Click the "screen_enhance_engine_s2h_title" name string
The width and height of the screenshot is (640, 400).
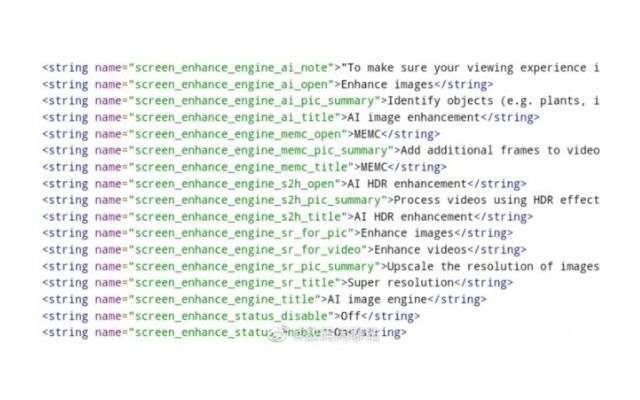(238, 217)
